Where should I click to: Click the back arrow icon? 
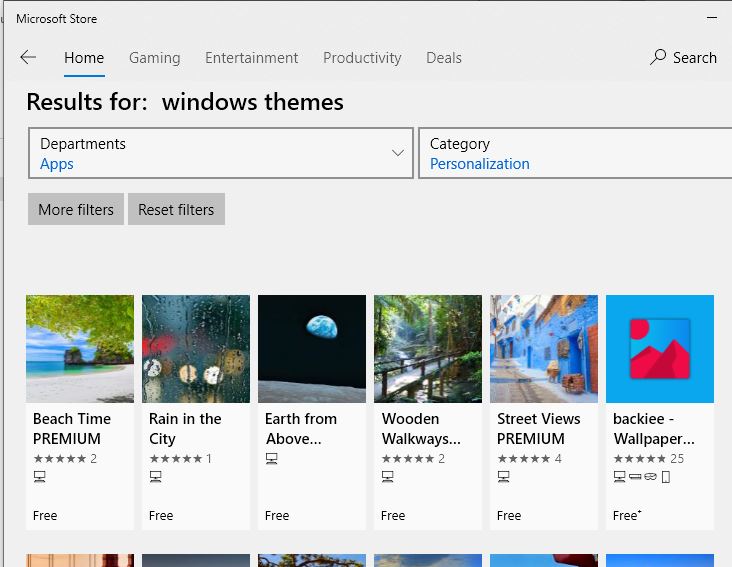tap(28, 58)
